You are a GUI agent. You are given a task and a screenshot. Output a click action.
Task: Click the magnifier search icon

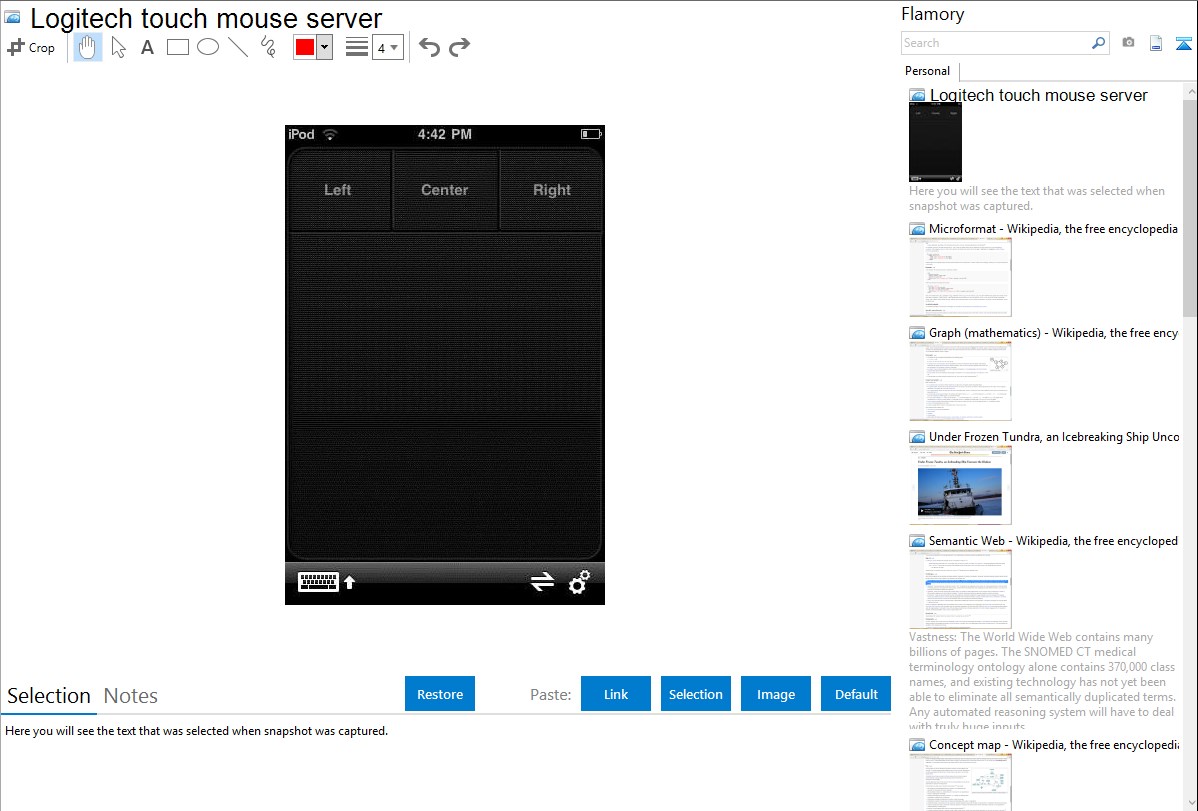coord(1098,43)
